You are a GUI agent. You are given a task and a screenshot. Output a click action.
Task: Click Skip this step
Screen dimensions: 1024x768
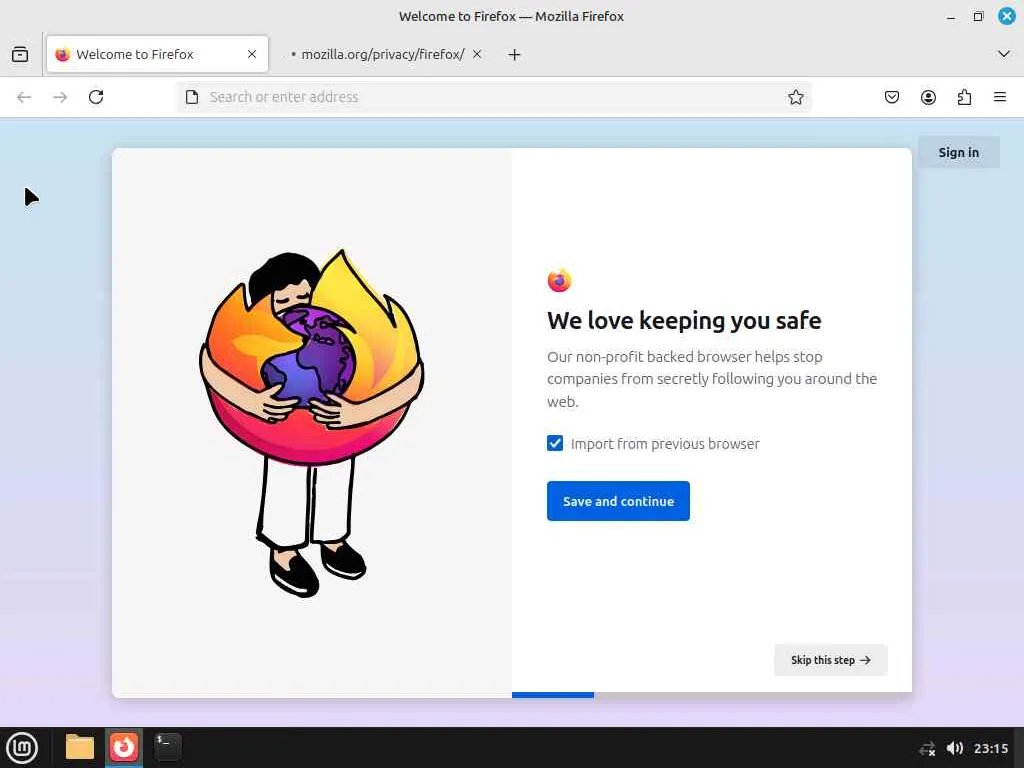831,660
